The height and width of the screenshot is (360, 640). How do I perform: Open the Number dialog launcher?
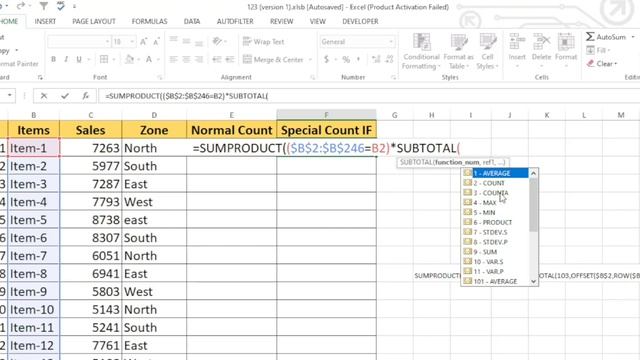click(x=393, y=77)
